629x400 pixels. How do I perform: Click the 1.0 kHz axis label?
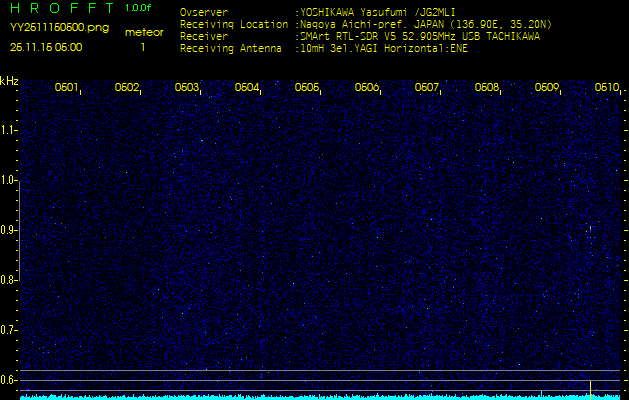(x=7, y=180)
